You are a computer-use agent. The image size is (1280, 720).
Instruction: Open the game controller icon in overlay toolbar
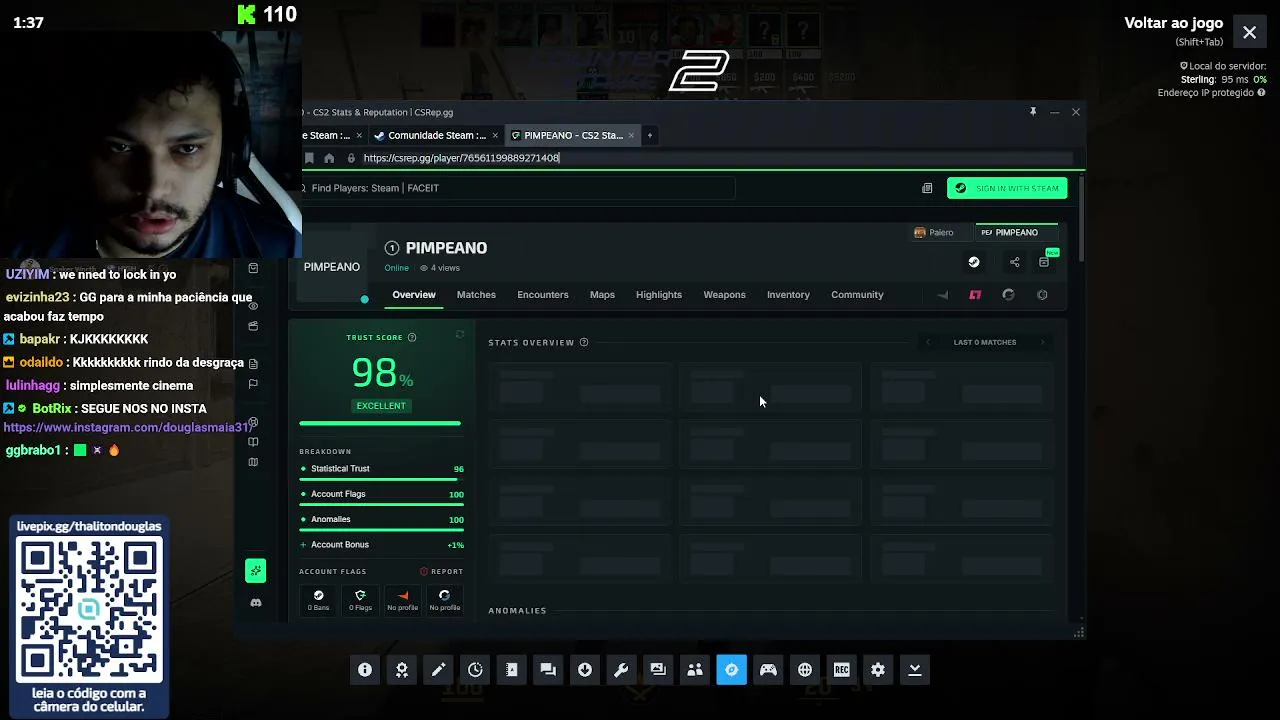coord(768,670)
